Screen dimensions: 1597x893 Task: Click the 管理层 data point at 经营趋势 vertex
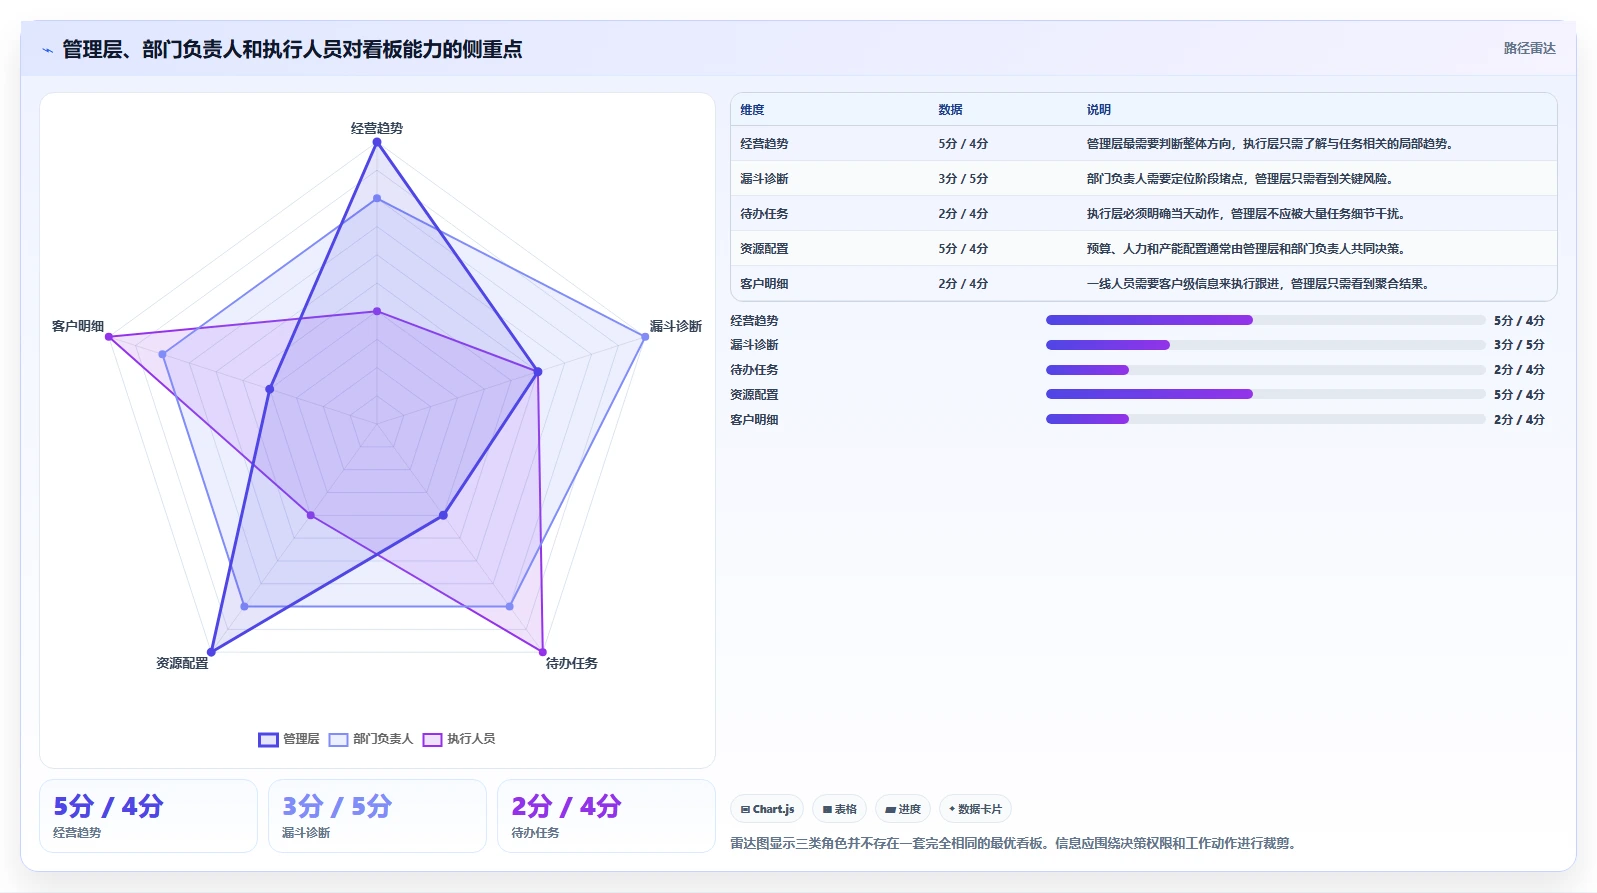[377, 142]
